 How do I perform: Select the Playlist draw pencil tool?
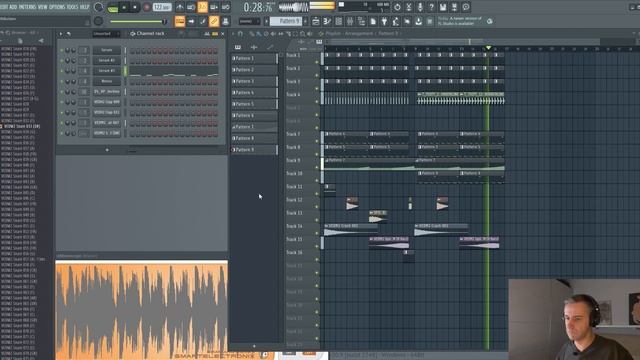point(252,34)
